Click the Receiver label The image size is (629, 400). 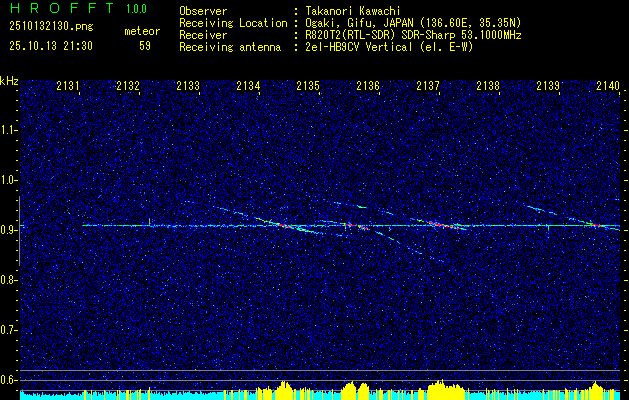pos(203,35)
